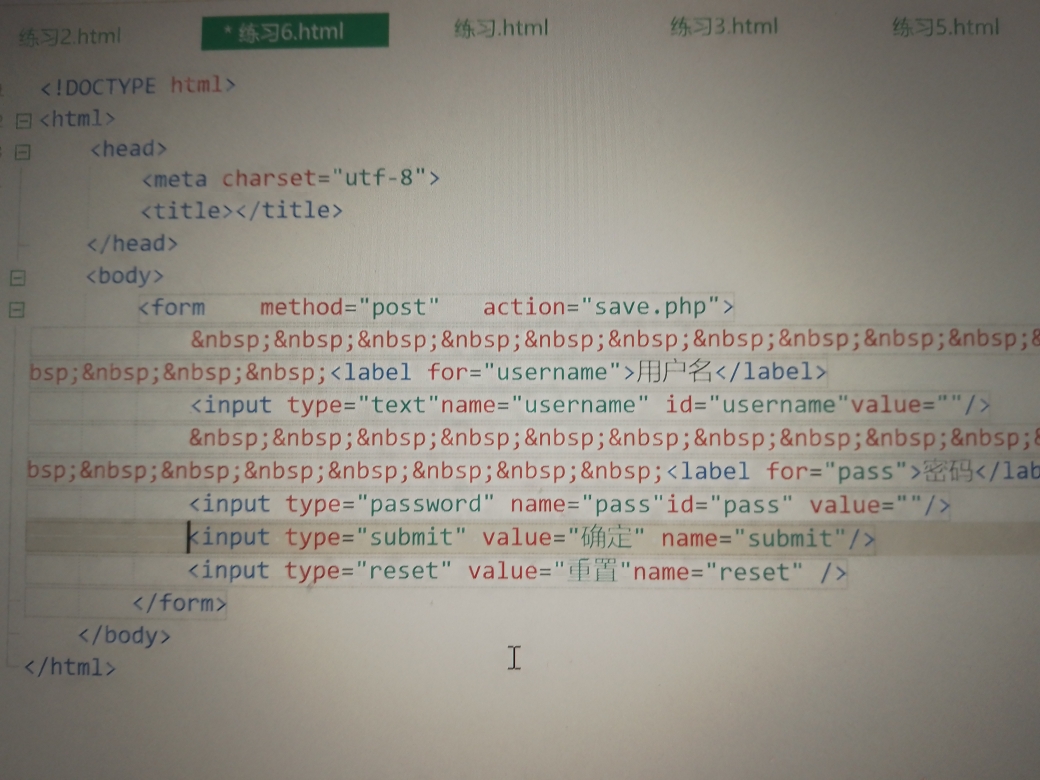Click the input type="submit" line
This screenshot has height=780, width=1040.
pyautogui.click(x=531, y=537)
